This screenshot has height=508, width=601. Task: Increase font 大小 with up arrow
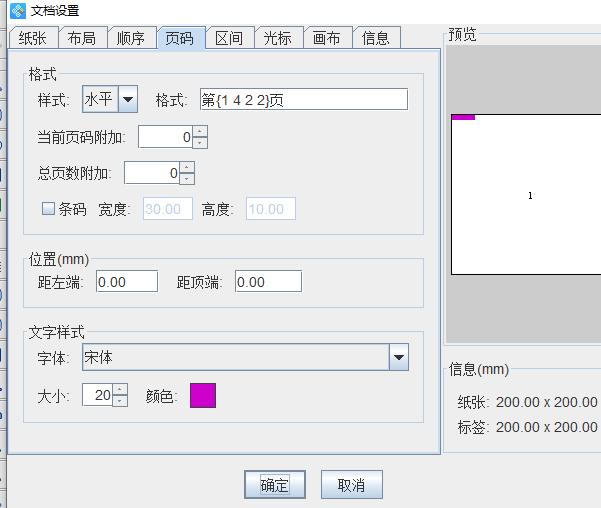point(120,390)
